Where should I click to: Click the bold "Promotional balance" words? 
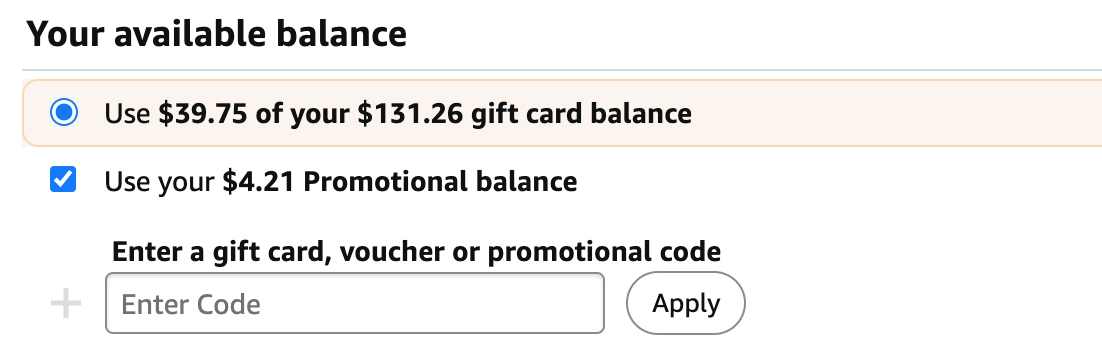pyautogui.click(x=440, y=181)
